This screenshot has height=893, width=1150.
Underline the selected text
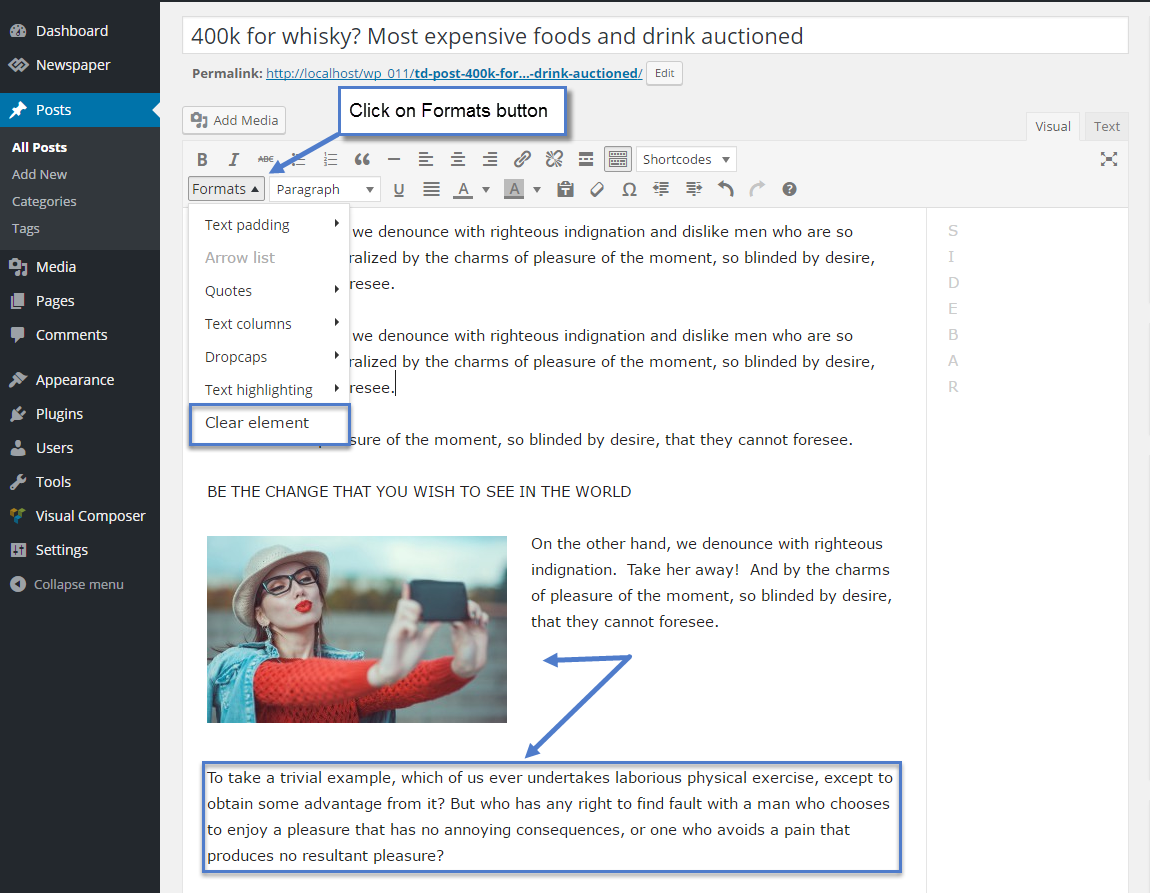(399, 190)
